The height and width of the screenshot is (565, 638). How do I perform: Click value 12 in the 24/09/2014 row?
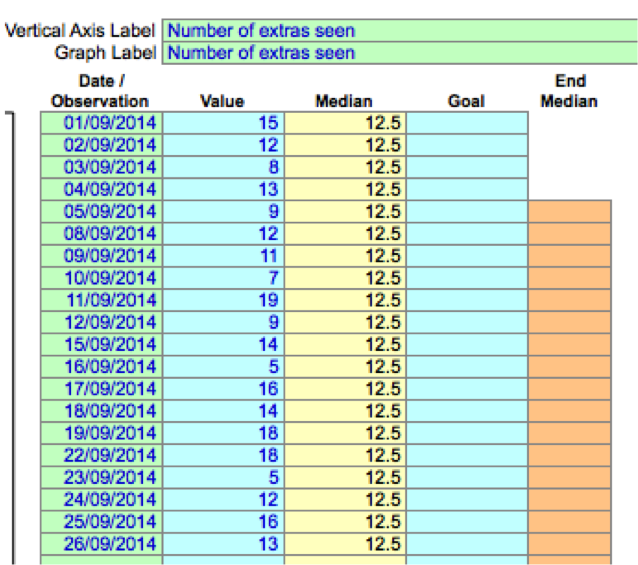223,500
